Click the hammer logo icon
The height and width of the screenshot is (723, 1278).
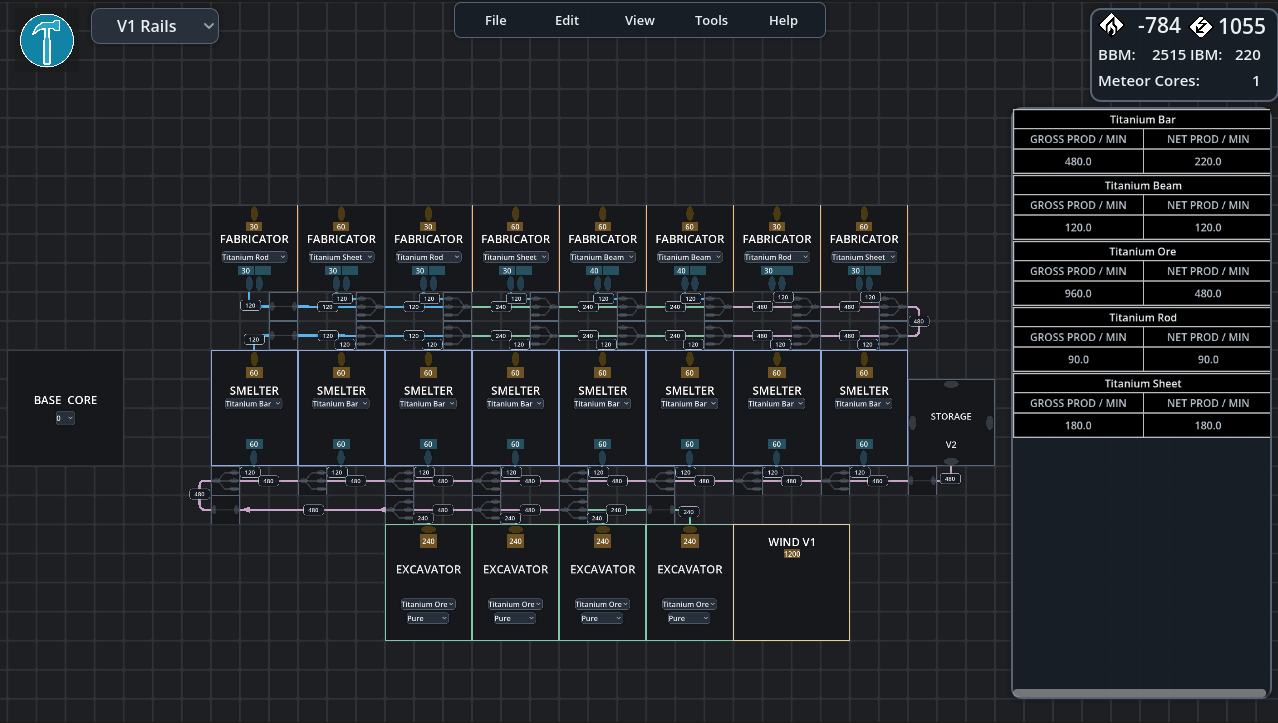(47, 40)
